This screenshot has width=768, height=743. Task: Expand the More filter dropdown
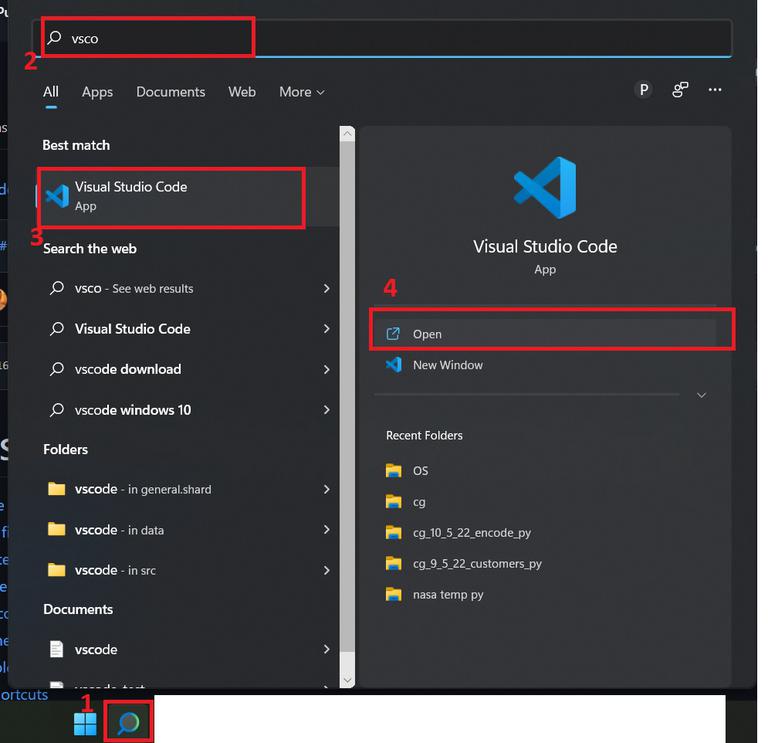[x=301, y=92]
